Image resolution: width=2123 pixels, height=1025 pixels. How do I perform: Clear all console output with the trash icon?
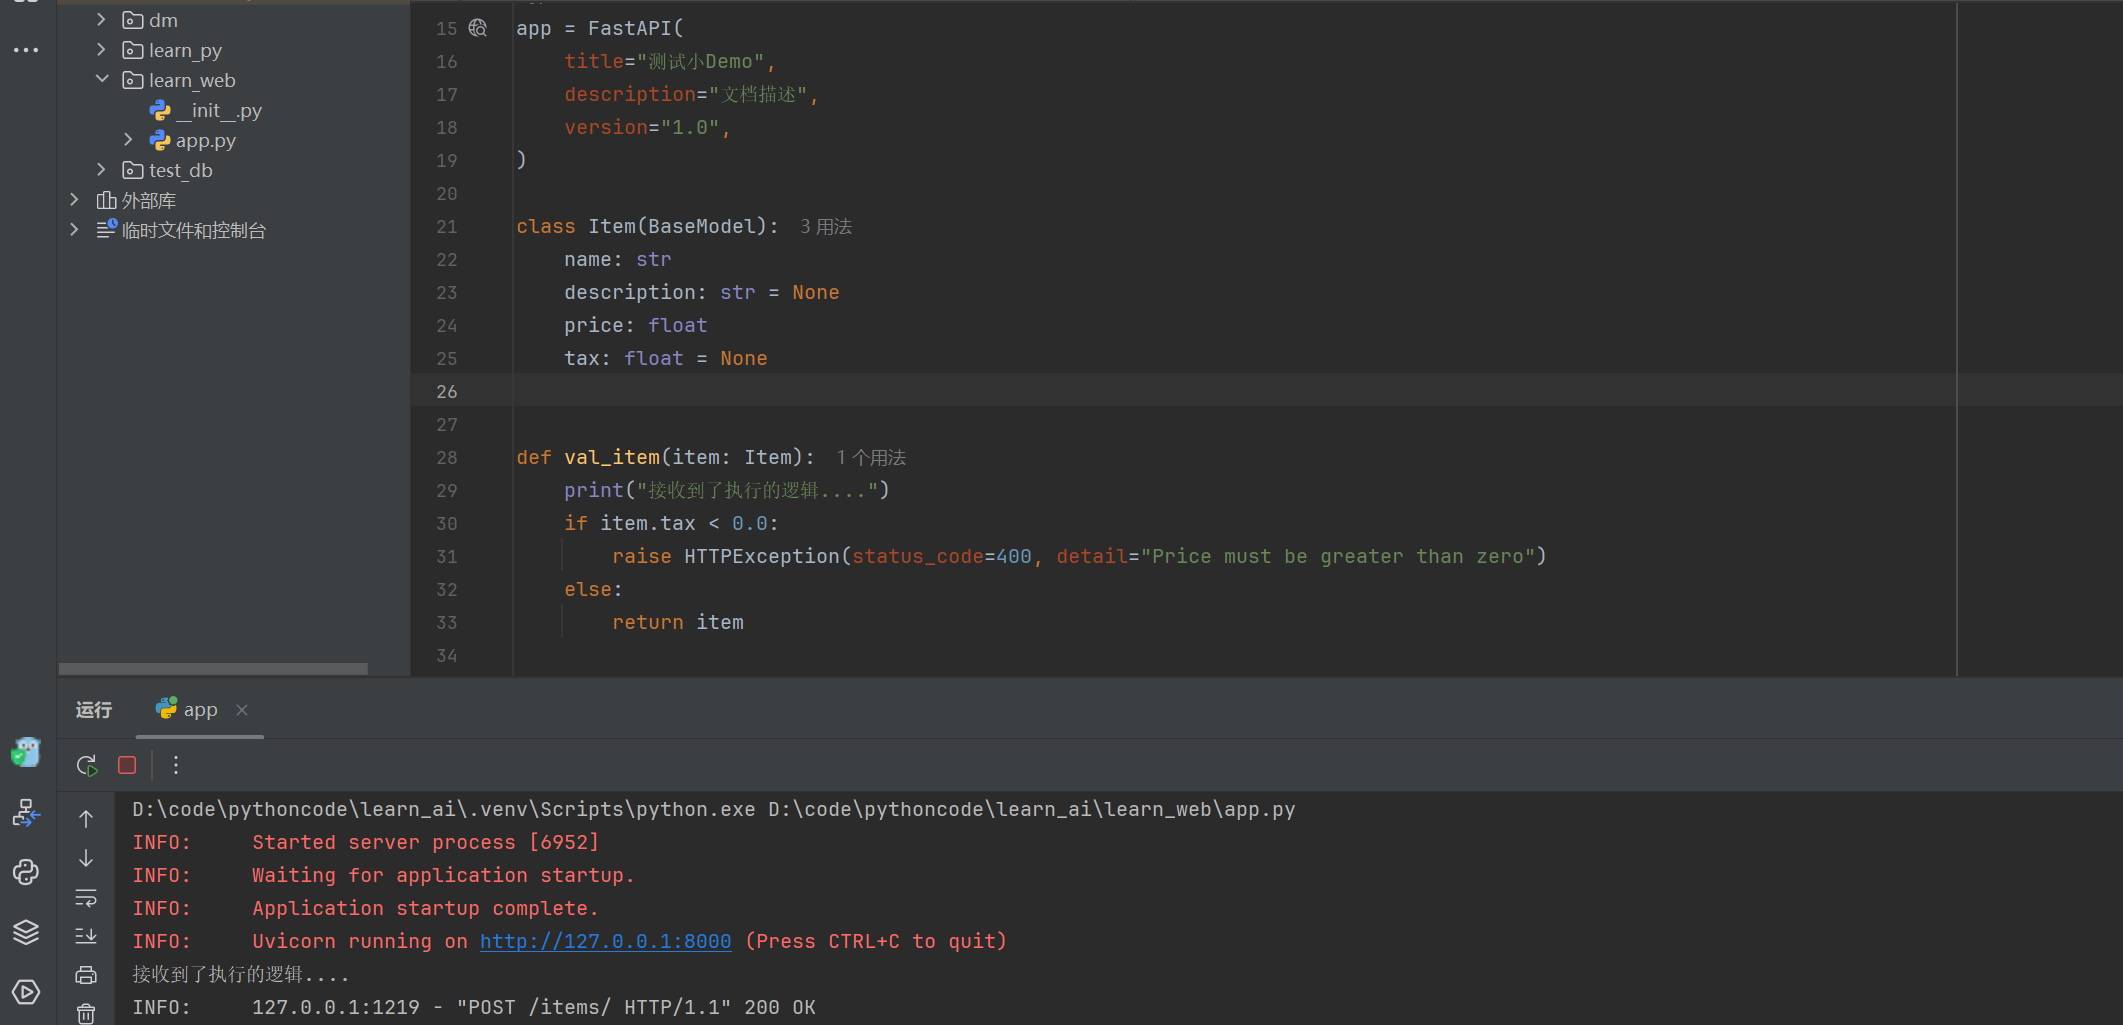[x=86, y=1013]
